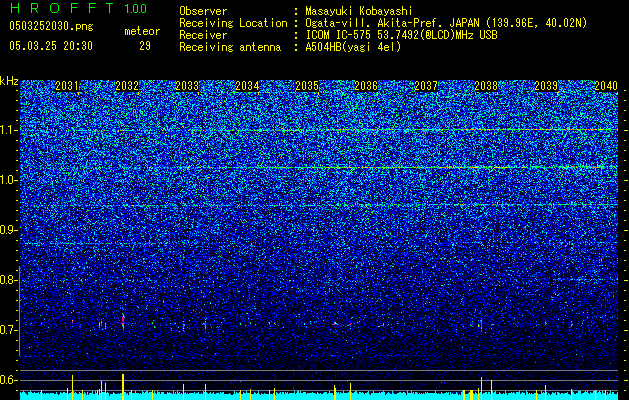Click the file name 0503252030.png

coord(51,26)
